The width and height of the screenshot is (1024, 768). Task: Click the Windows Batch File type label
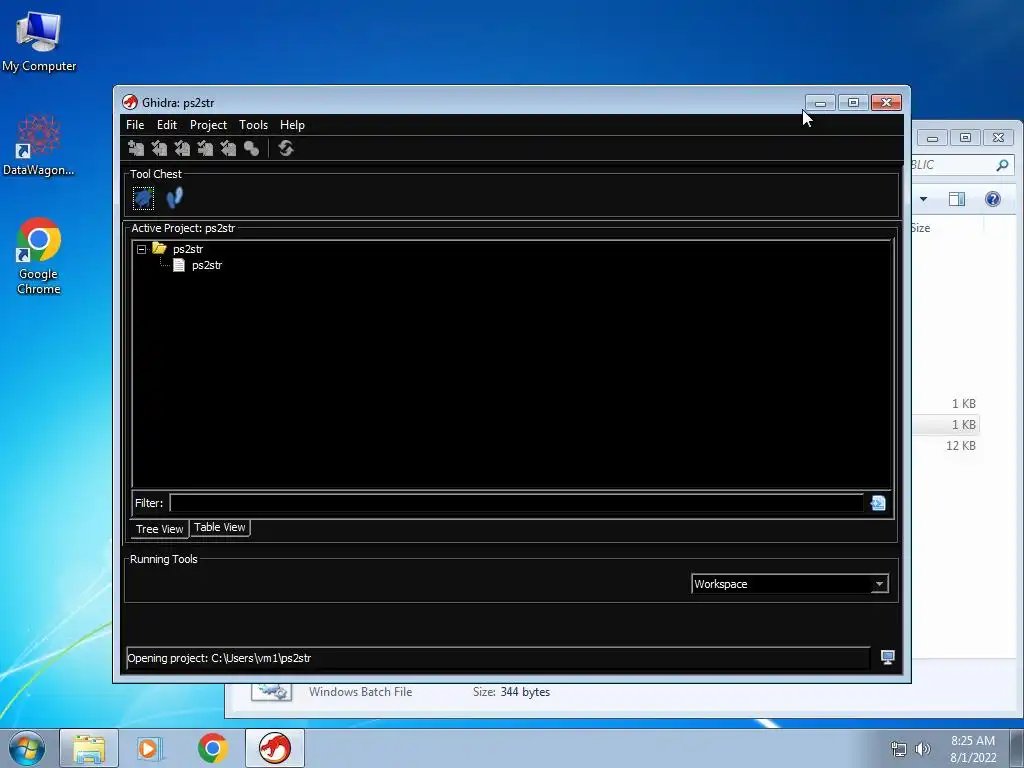pos(360,692)
